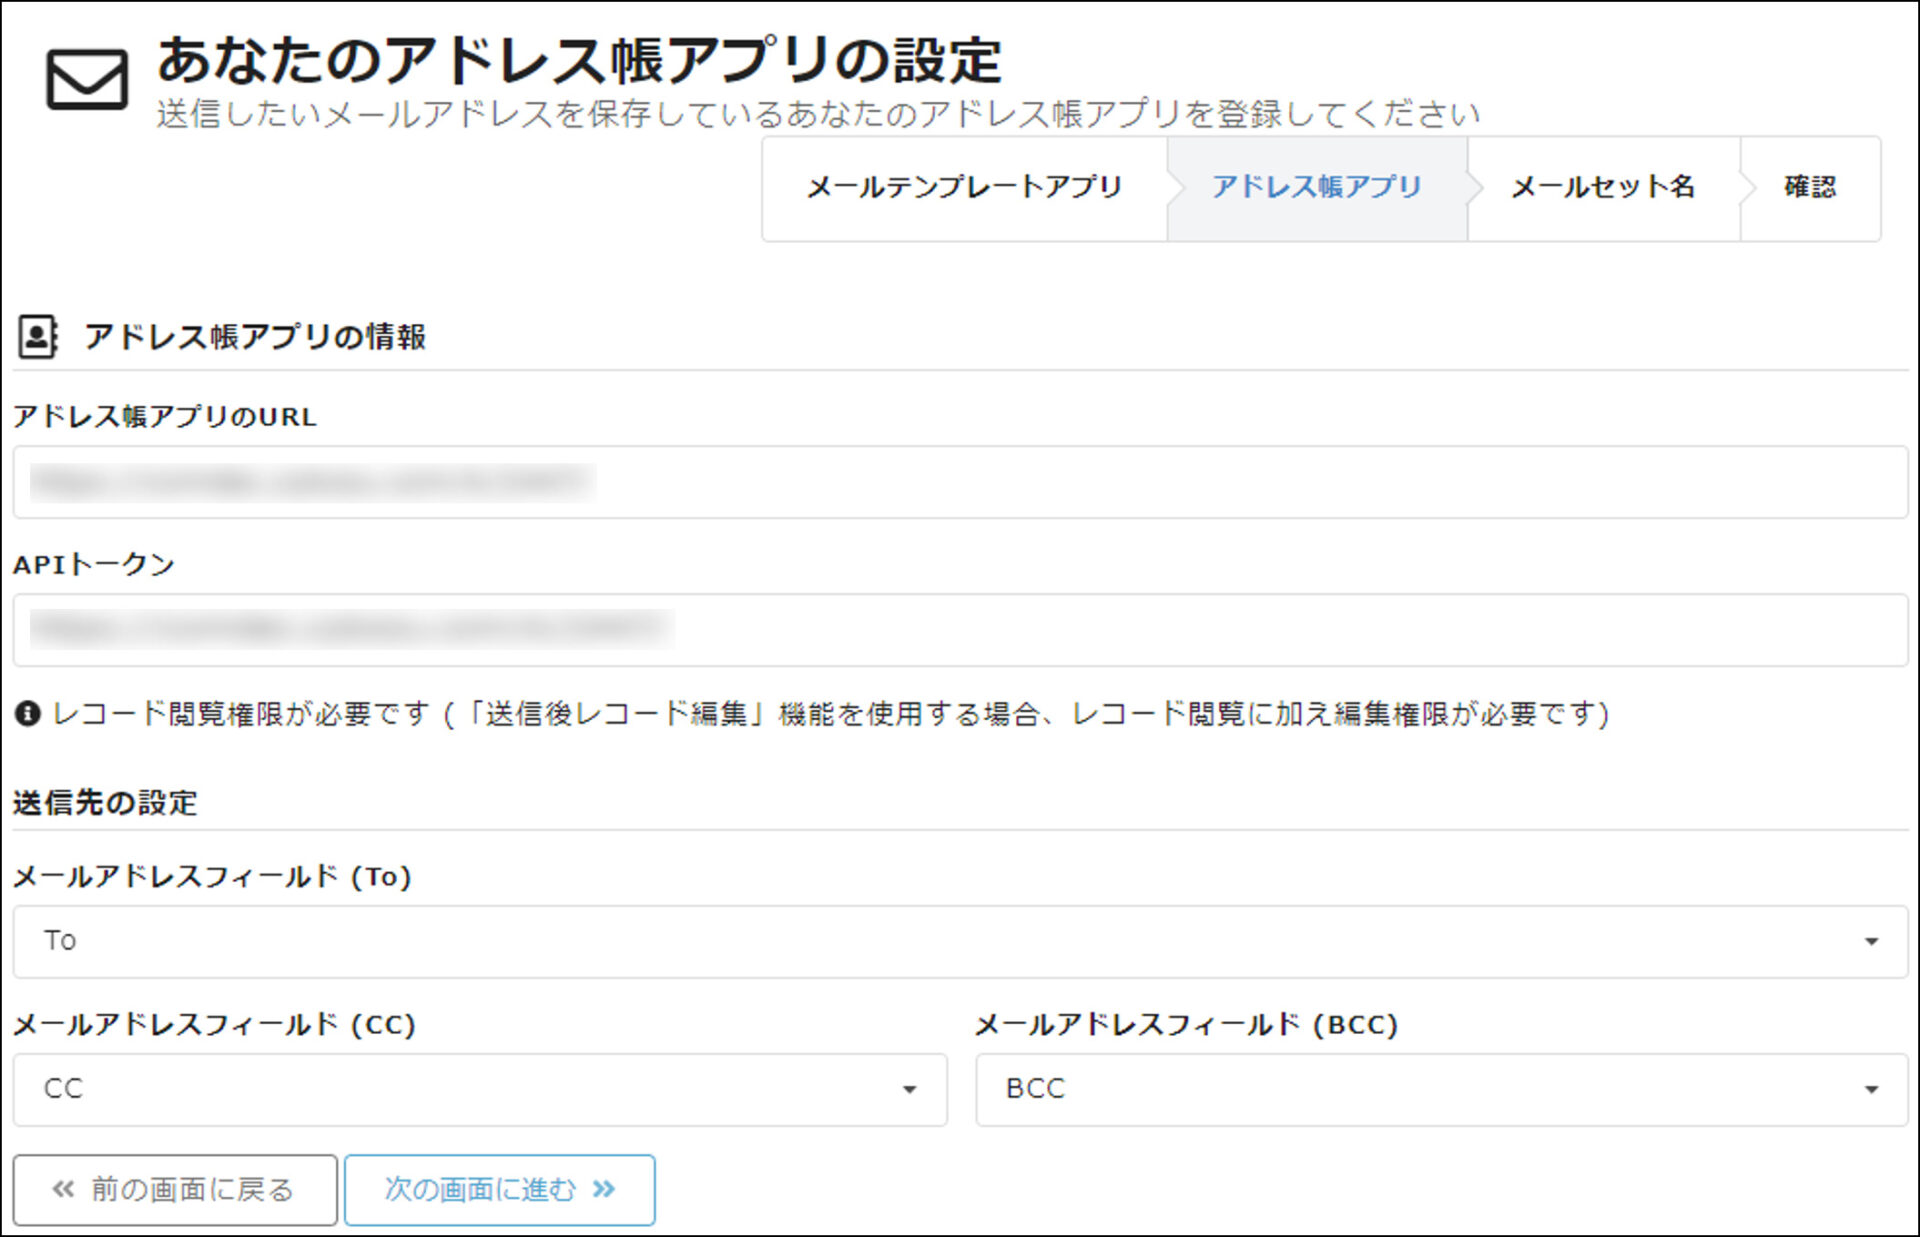1920x1237 pixels.
Task: Click the レコード閲覧権限が必要です note text
Action: 831,713
